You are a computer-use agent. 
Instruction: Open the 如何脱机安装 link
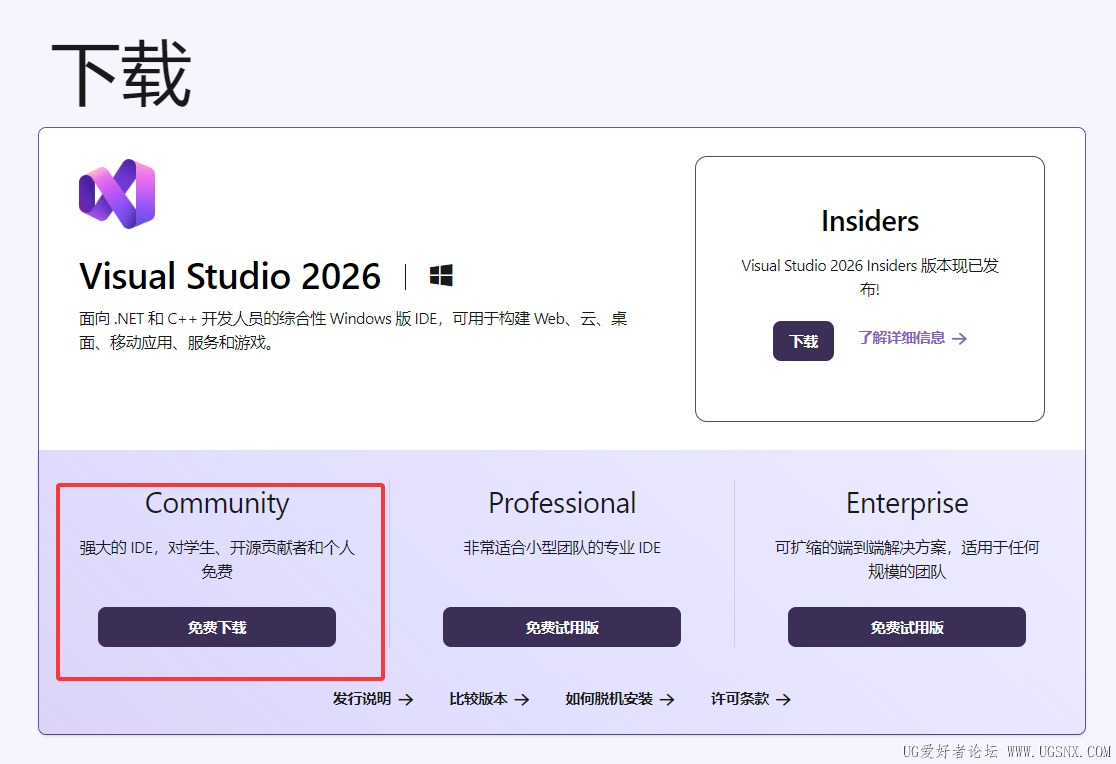(620, 699)
